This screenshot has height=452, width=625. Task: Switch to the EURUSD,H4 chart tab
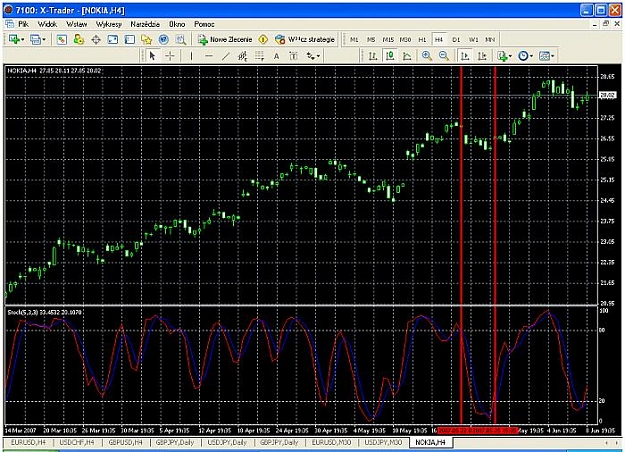click(x=28, y=442)
